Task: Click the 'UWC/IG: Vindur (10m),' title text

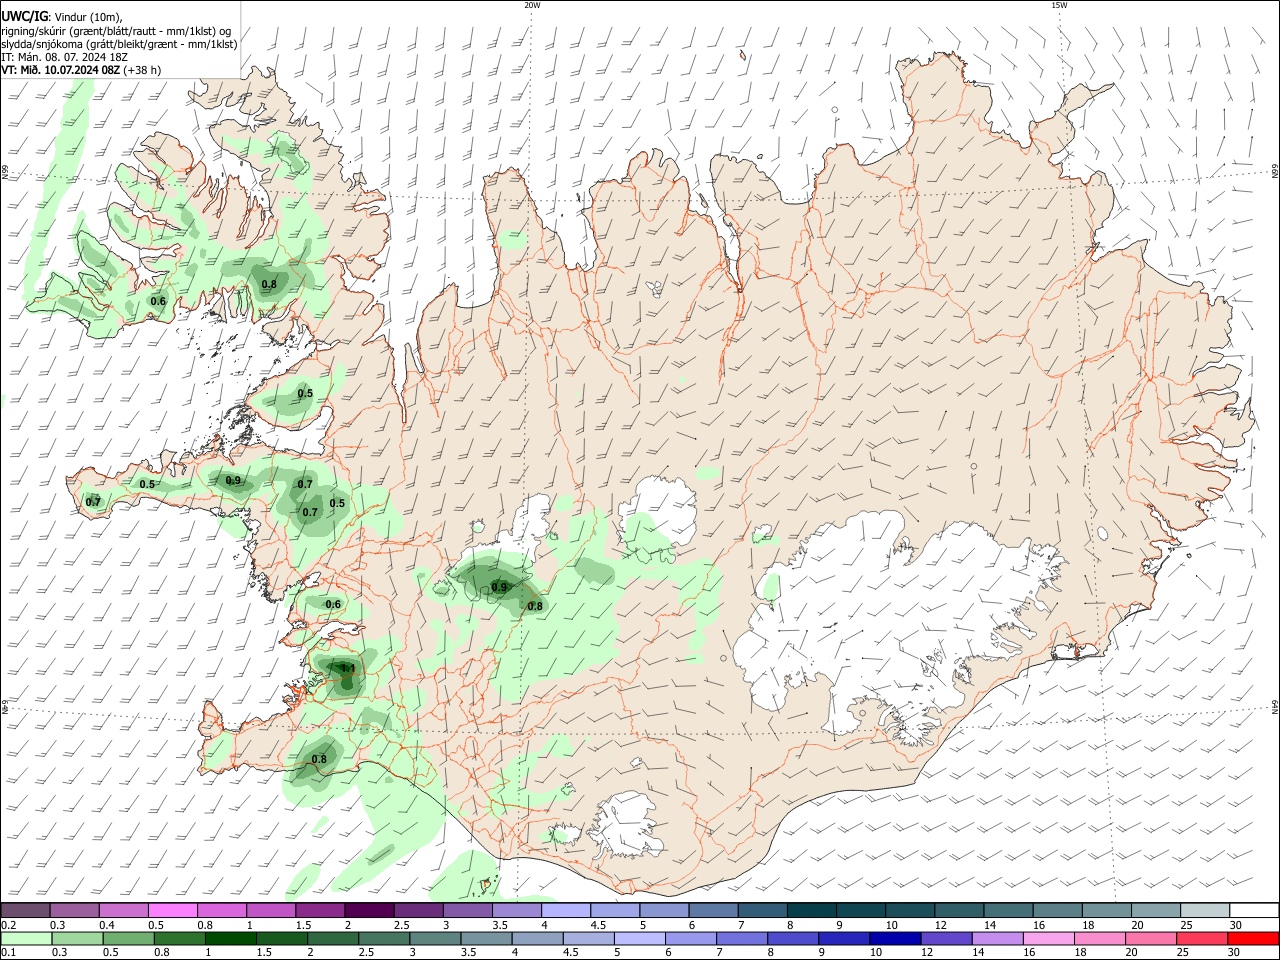Action: pos(62,17)
